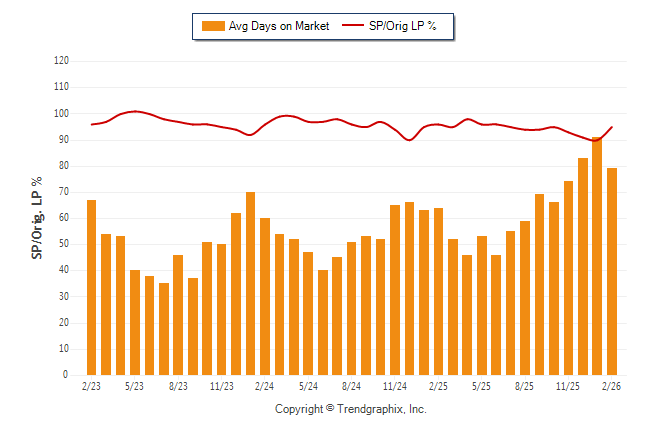Click the bar above the 2/24 axis label
The height and width of the screenshot is (434, 646).
(265, 296)
